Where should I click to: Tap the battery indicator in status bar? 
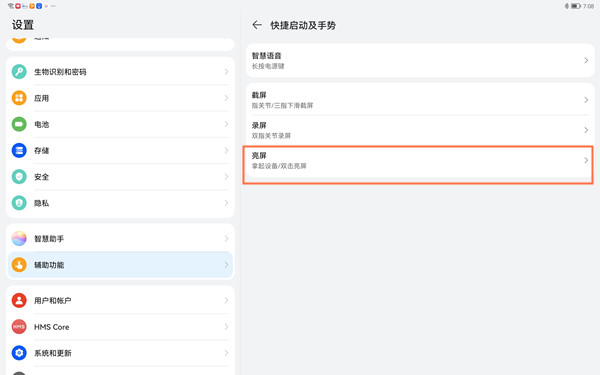pos(576,6)
